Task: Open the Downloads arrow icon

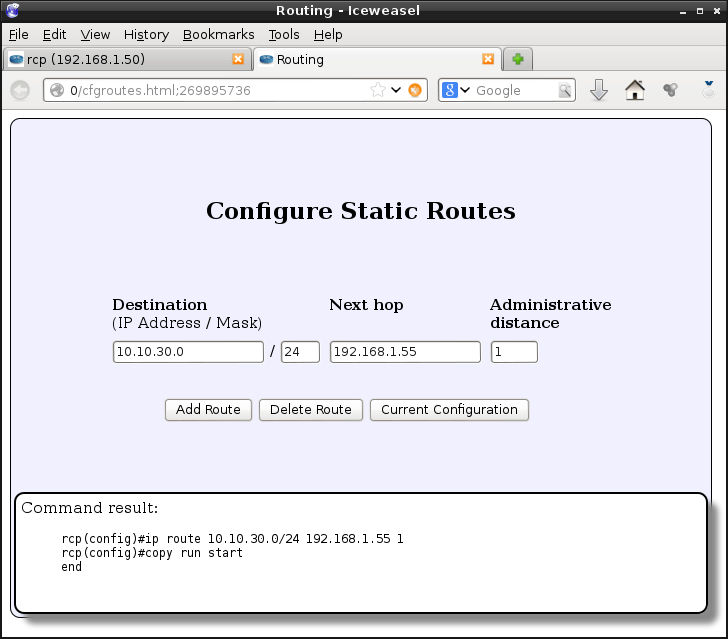Action: (x=599, y=90)
